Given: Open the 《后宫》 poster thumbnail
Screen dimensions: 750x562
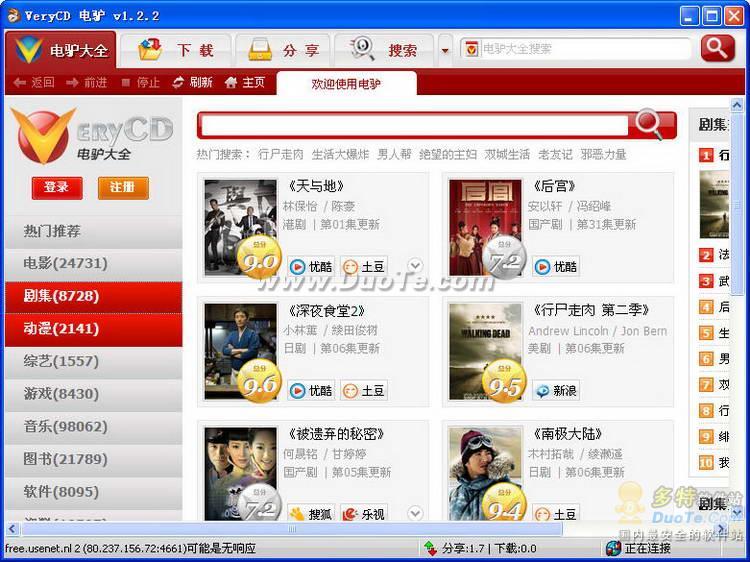Looking at the screenshot, I should [485, 228].
